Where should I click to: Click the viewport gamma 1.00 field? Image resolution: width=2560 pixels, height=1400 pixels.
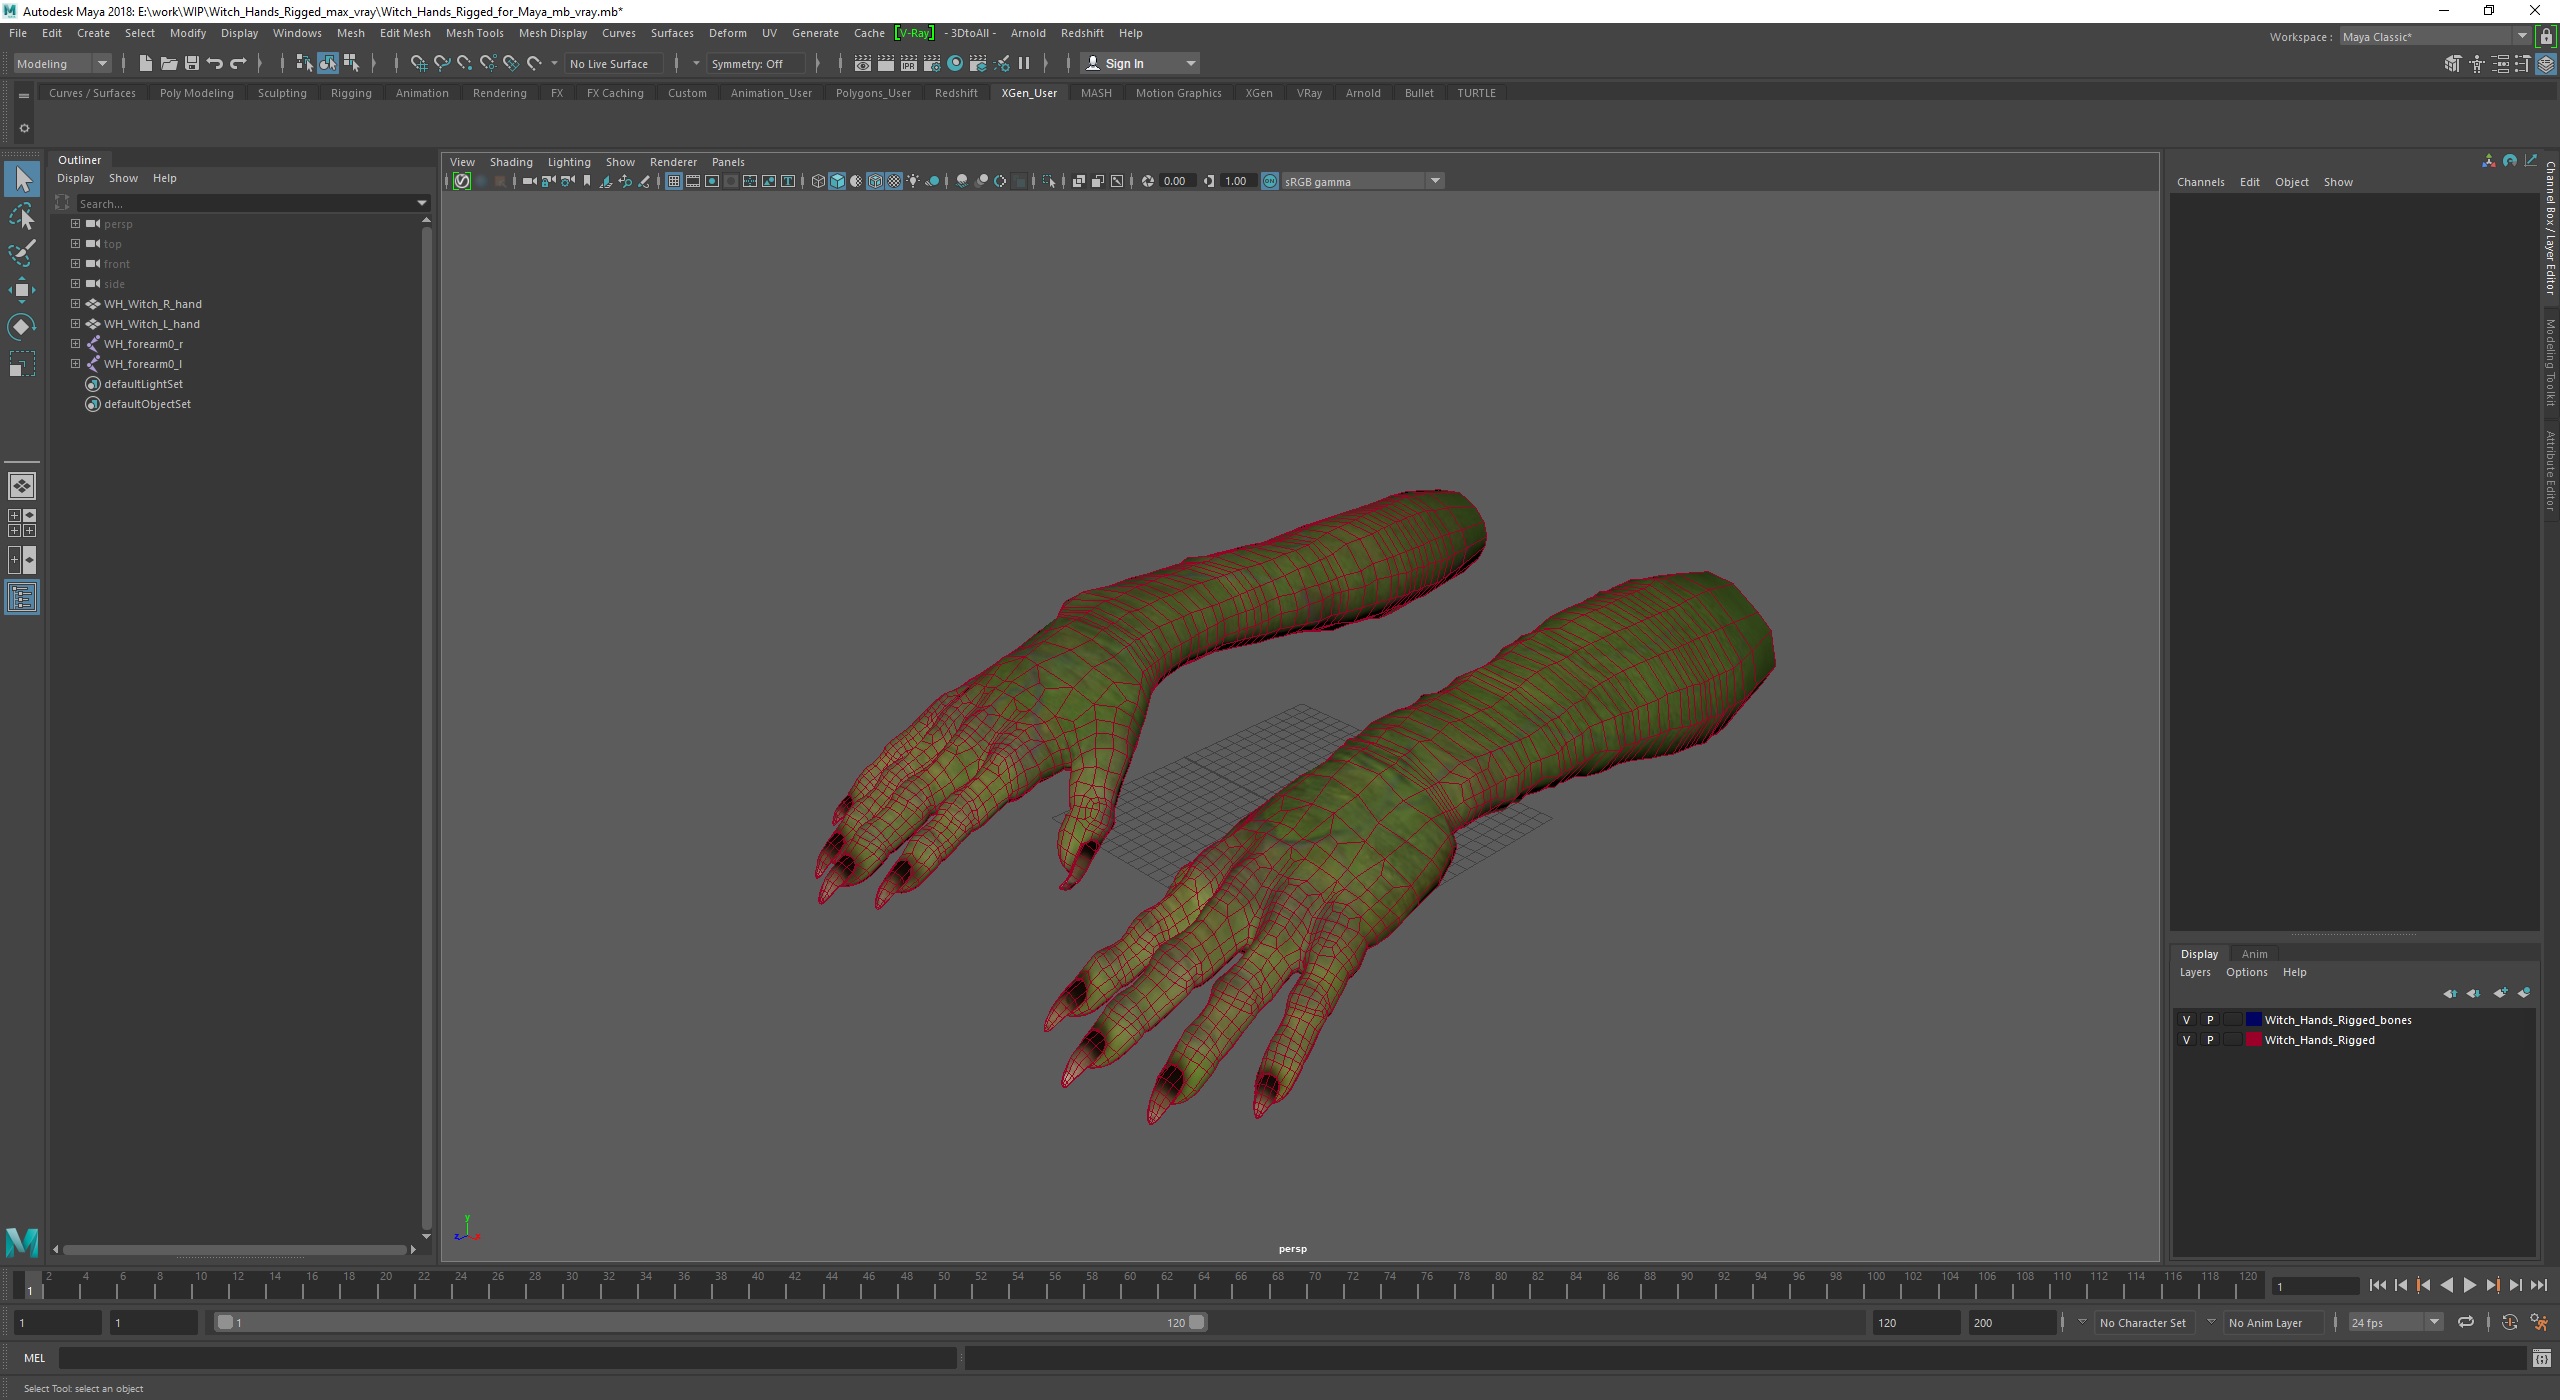[x=1238, y=181]
